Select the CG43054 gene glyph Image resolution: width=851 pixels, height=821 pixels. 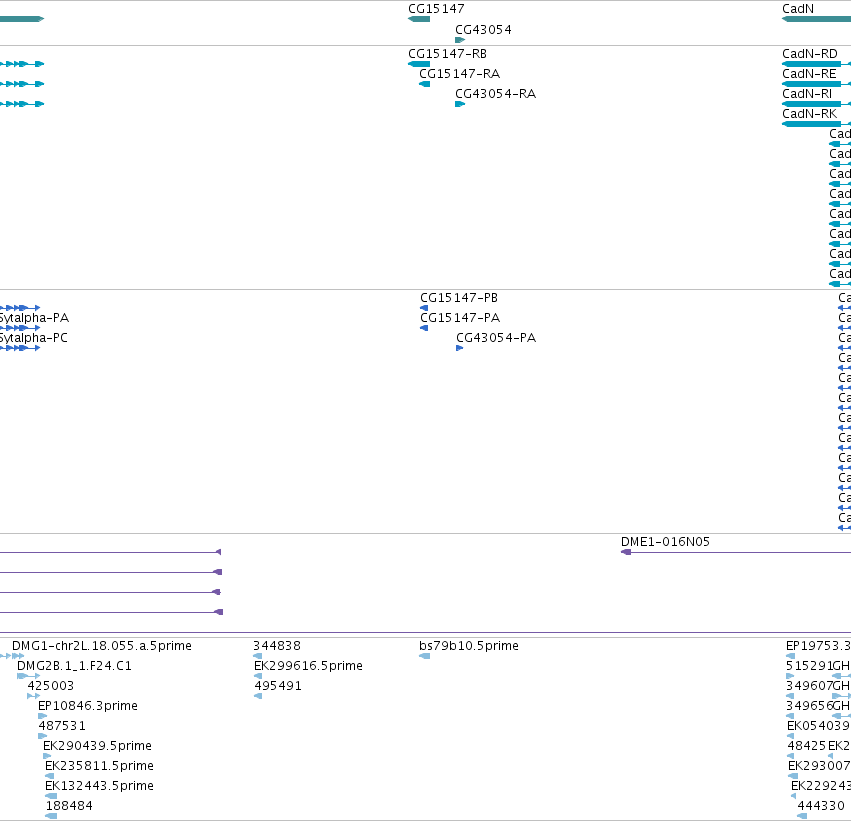[460, 40]
